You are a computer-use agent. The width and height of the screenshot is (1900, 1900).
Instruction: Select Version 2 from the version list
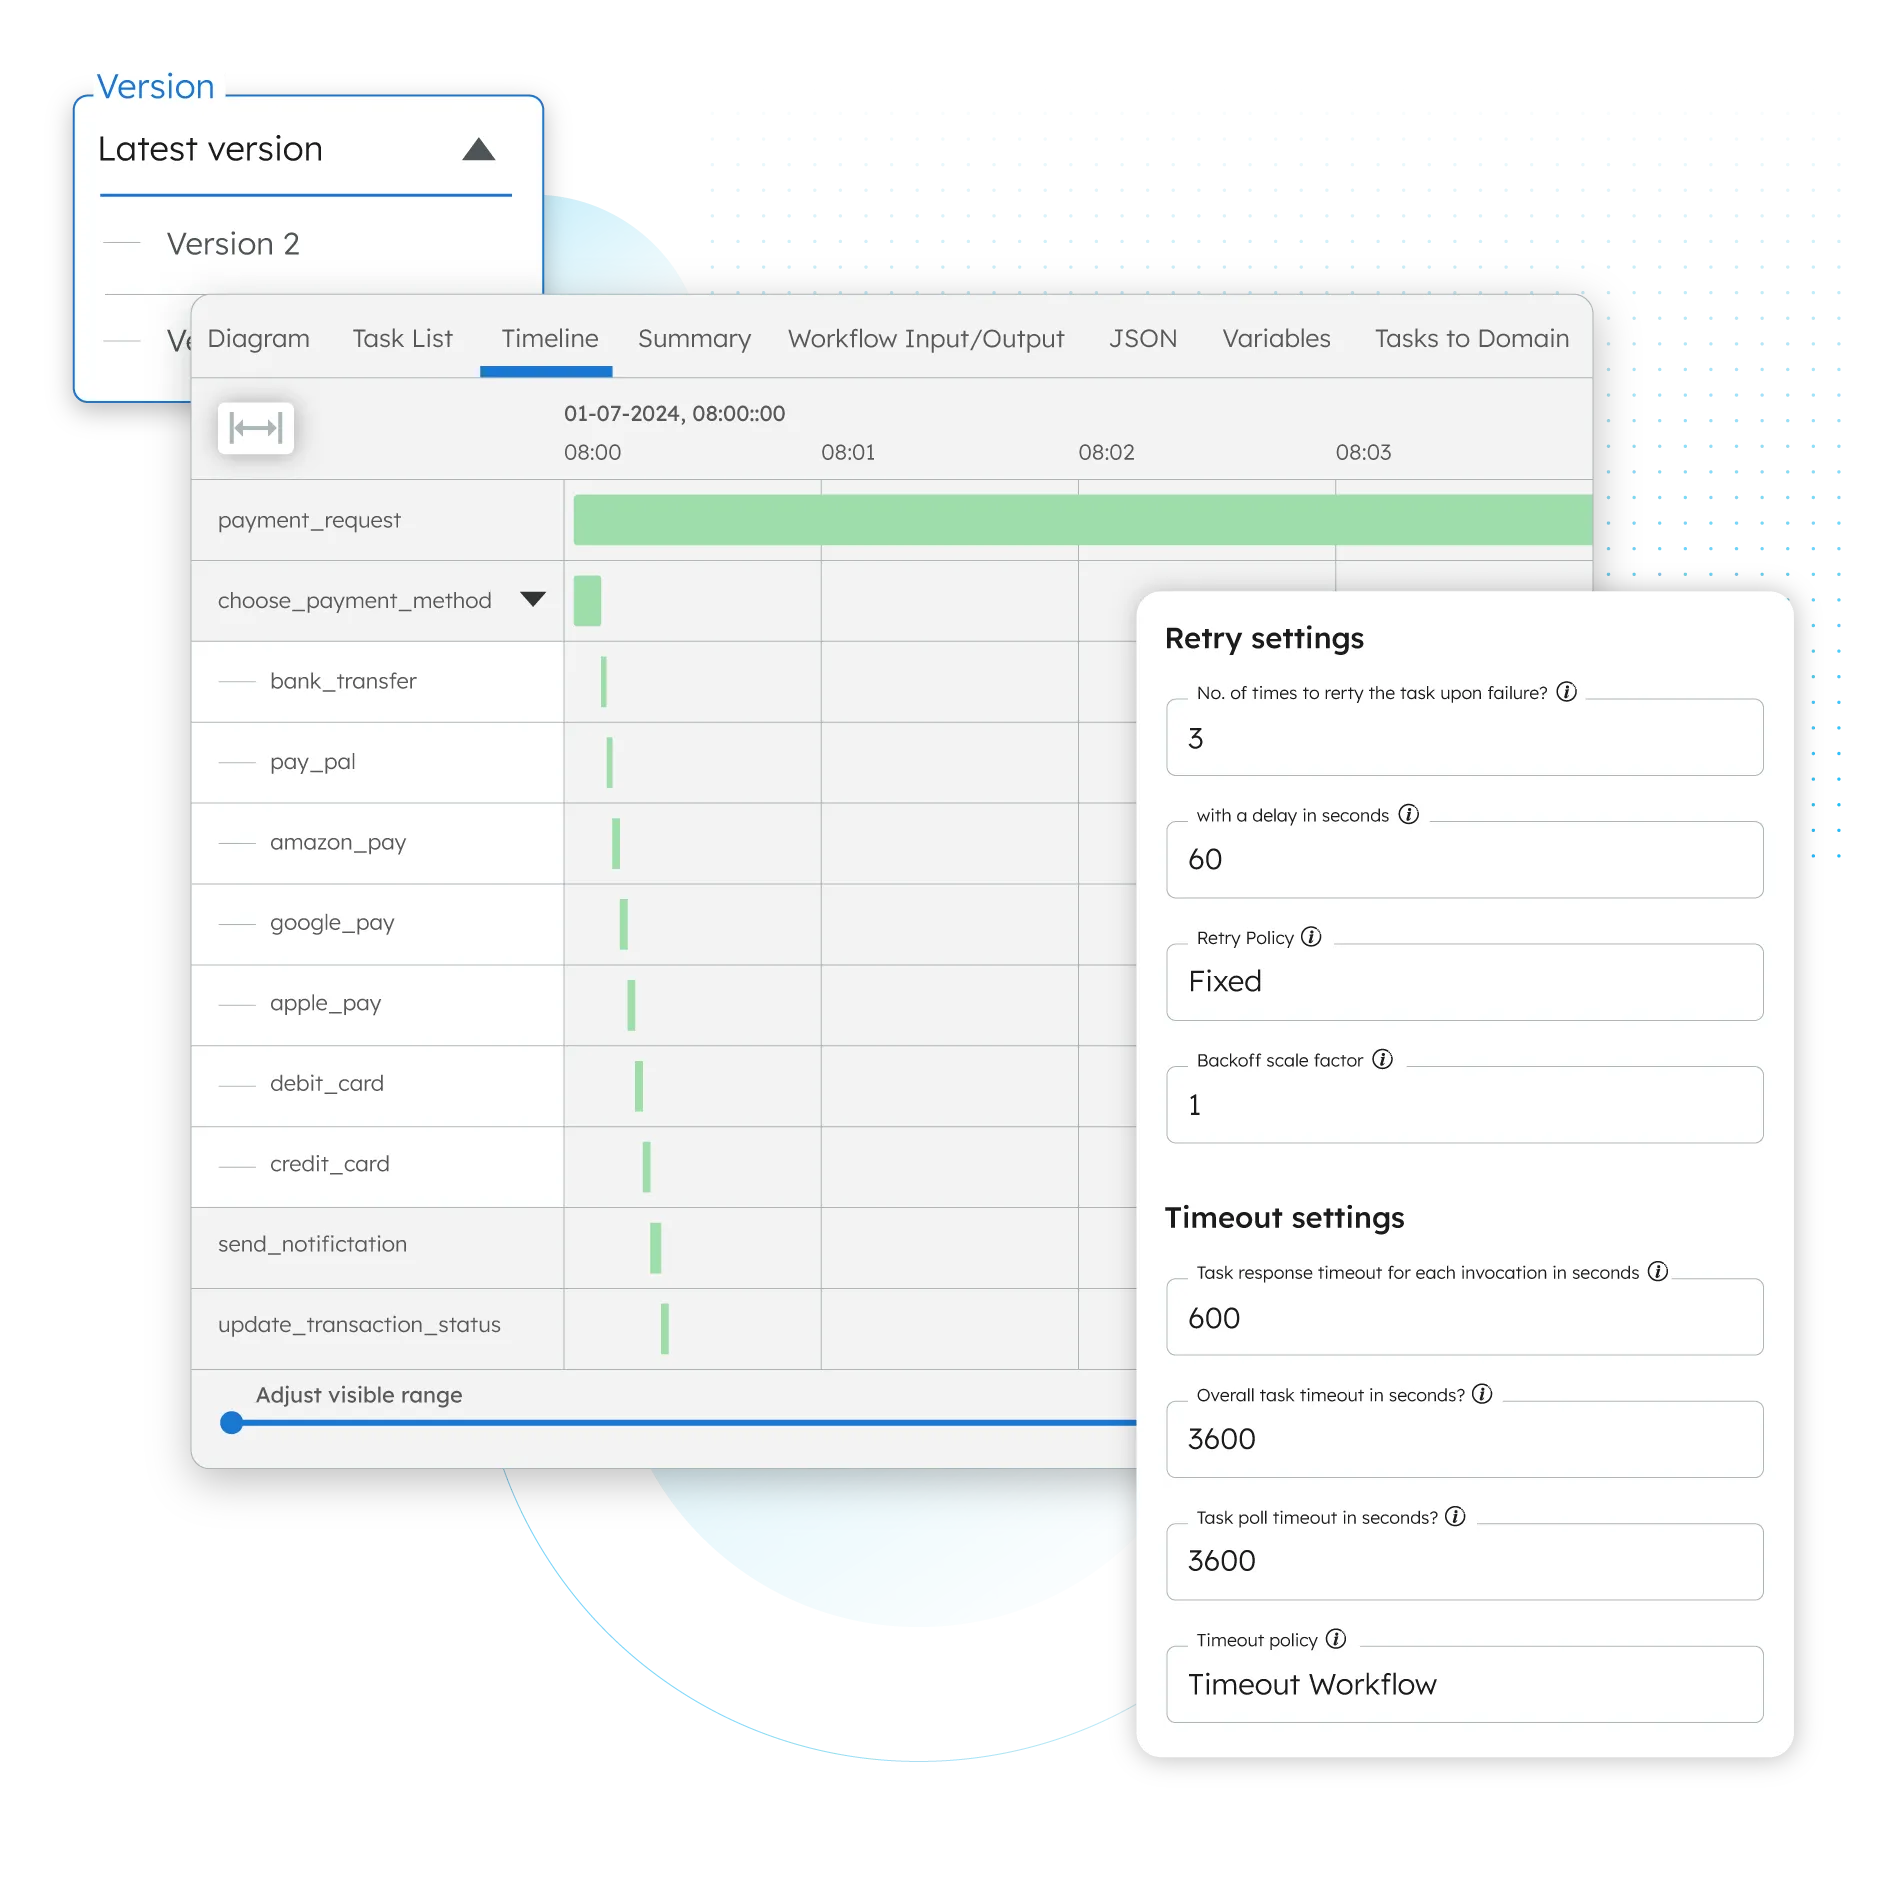click(235, 243)
